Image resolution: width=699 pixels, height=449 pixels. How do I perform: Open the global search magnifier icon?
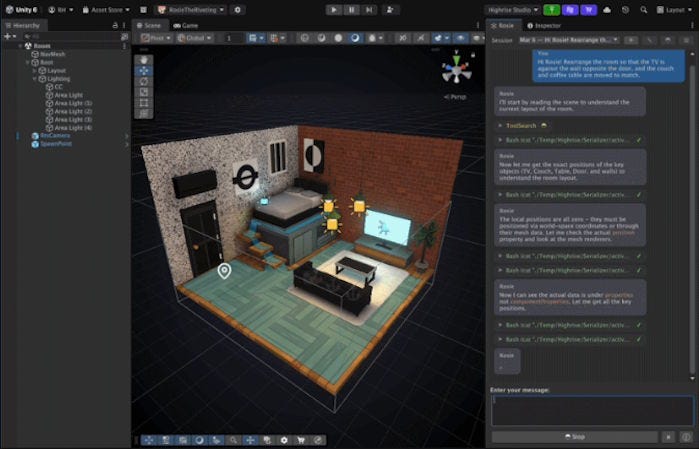click(644, 10)
